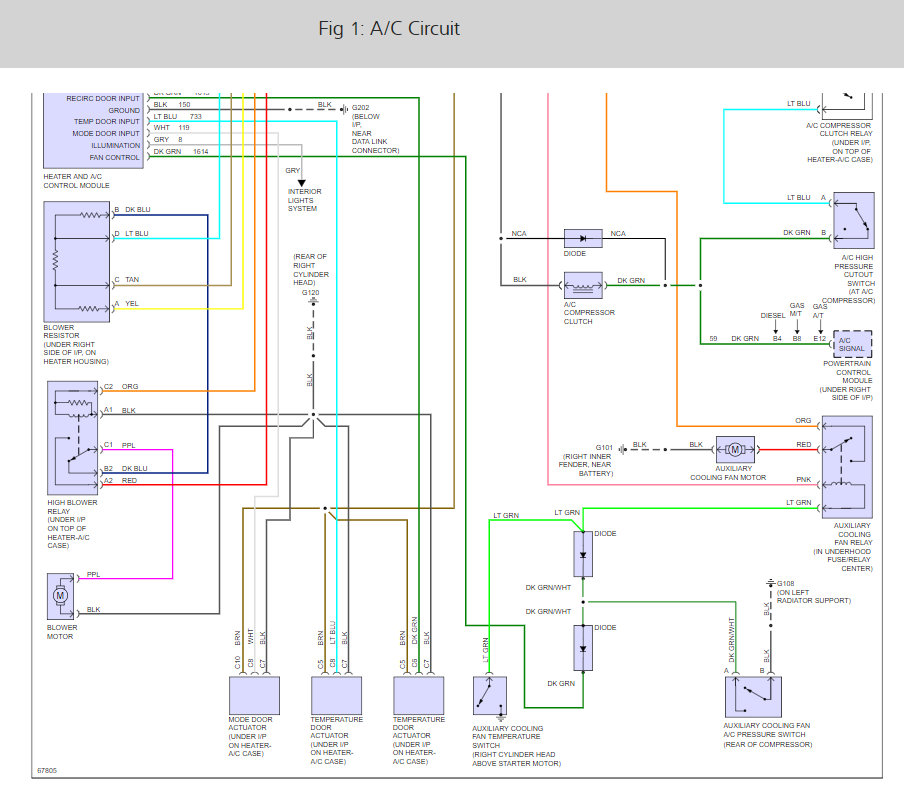904x806 pixels.
Task: Click the "B4" pin label
Action: (777, 339)
